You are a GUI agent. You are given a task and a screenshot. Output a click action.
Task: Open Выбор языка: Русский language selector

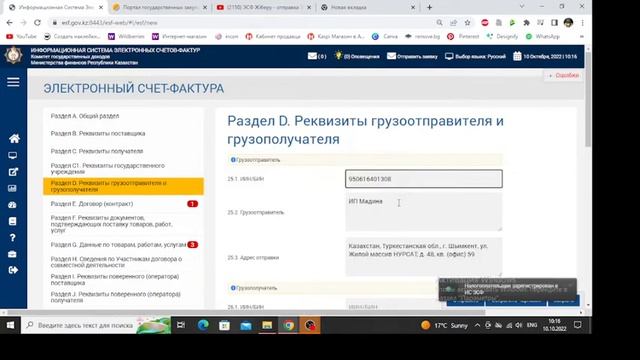(476, 56)
